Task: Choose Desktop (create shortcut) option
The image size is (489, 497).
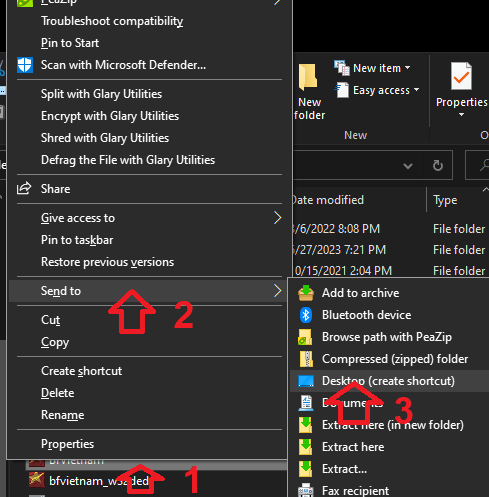Action: (x=389, y=381)
